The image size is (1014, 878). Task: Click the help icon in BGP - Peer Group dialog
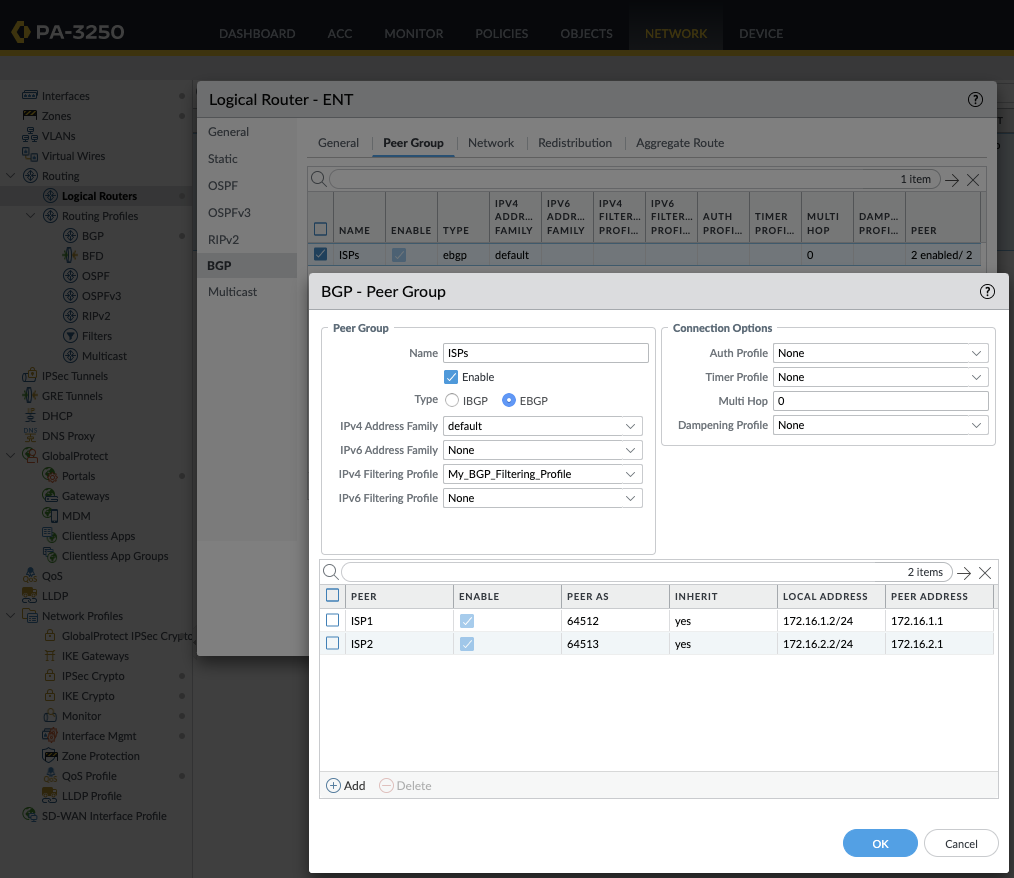pyautogui.click(x=987, y=292)
